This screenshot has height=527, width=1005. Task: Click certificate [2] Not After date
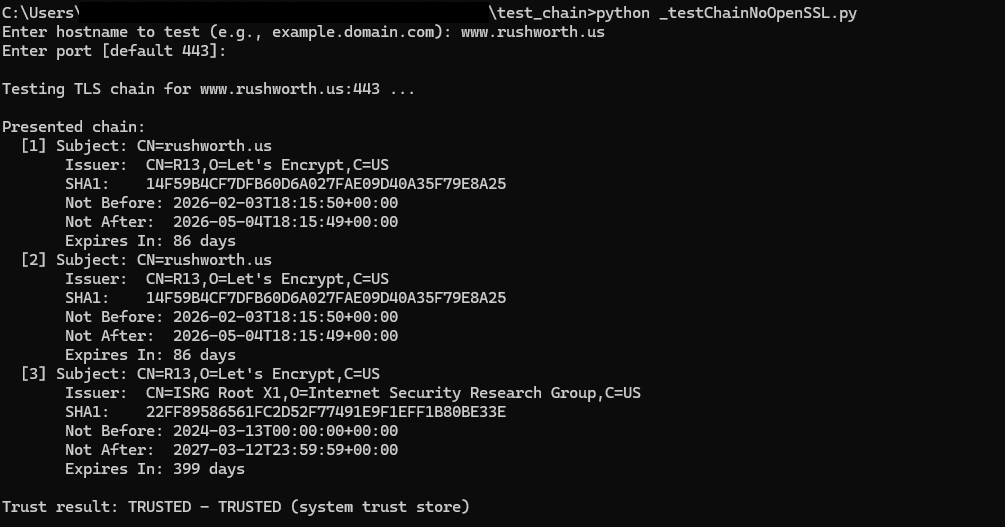285,336
